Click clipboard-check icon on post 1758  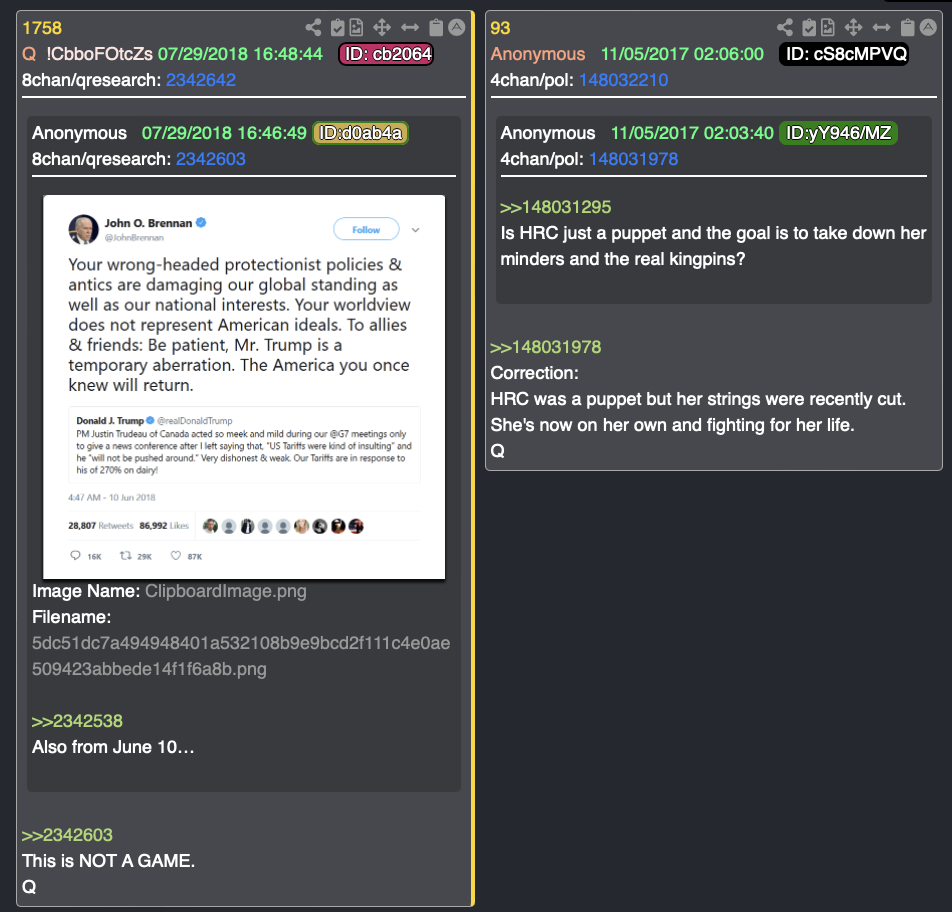coord(337,27)
